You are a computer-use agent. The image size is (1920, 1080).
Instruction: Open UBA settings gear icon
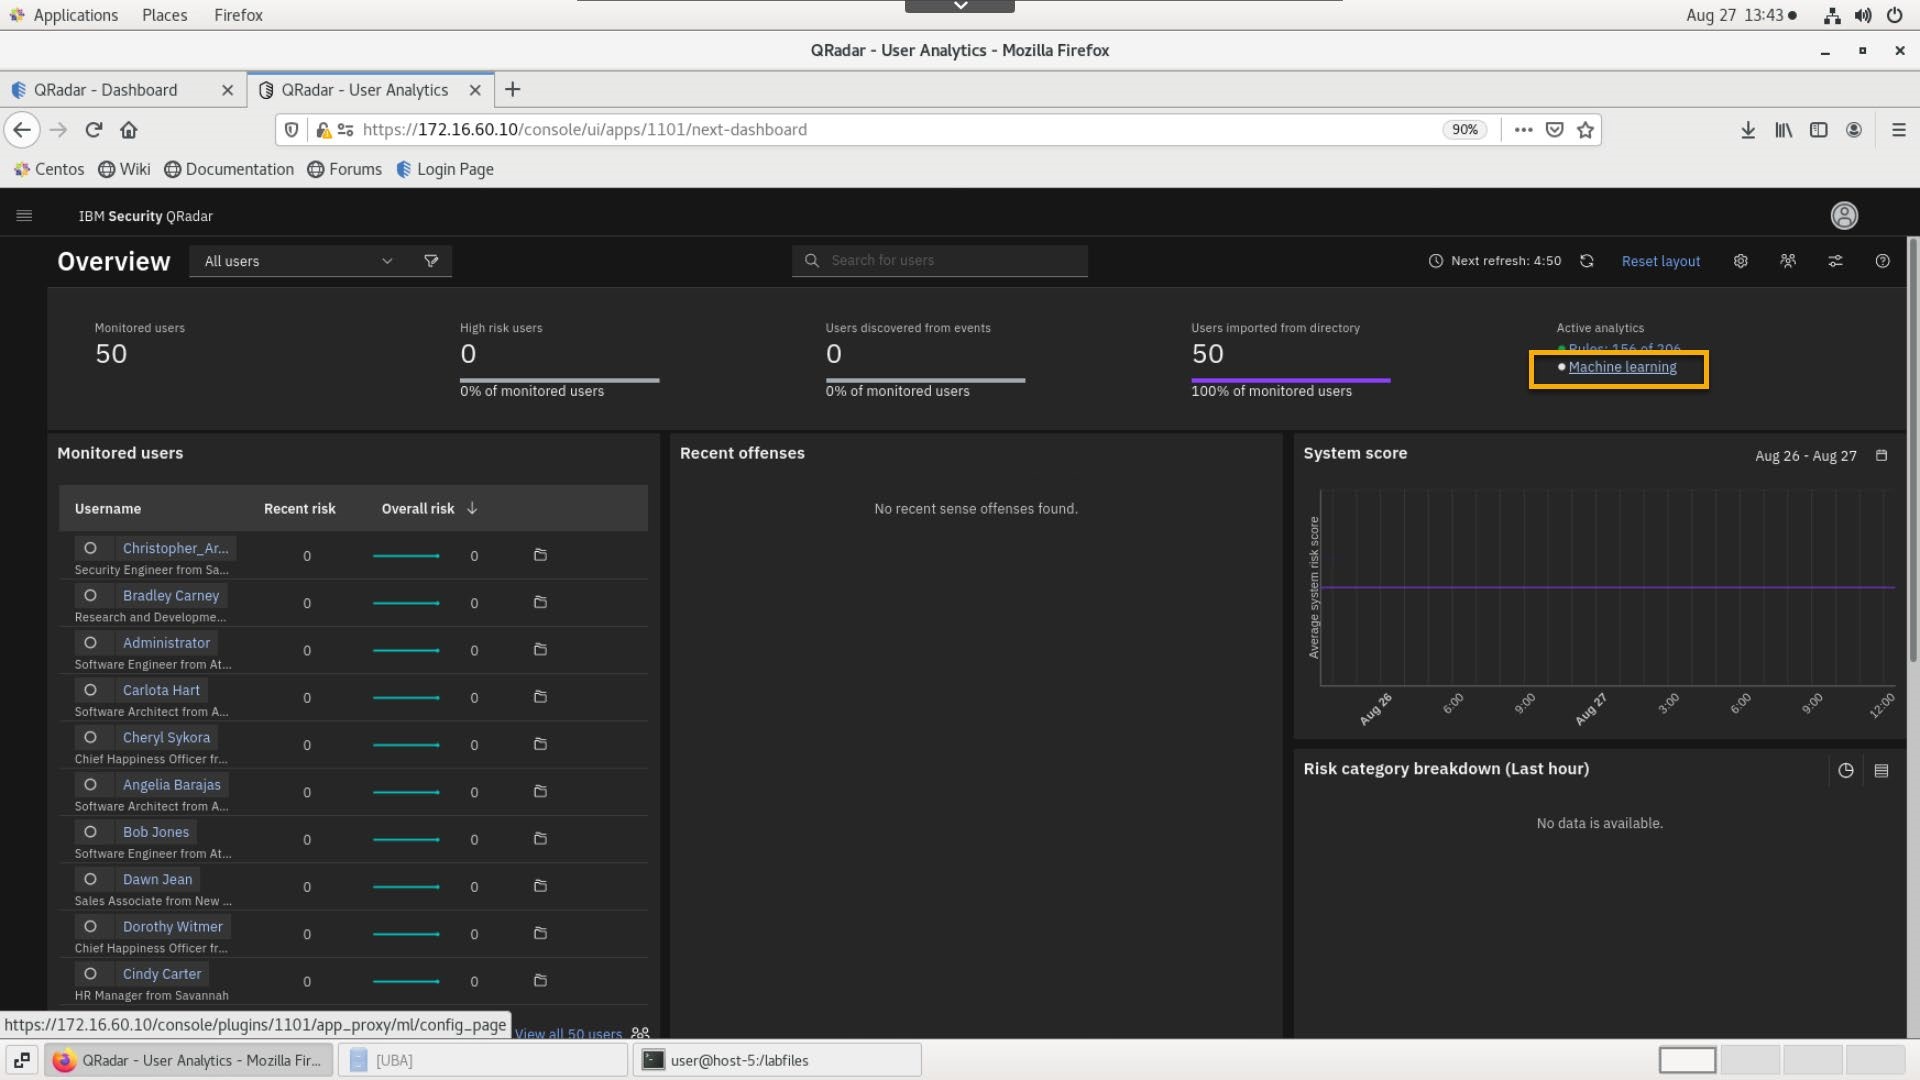(1741, 261)
